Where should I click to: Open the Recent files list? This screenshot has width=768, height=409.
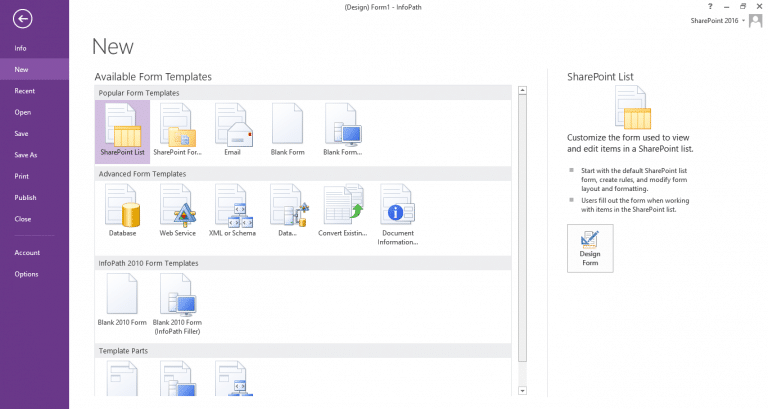pos(34,91)
